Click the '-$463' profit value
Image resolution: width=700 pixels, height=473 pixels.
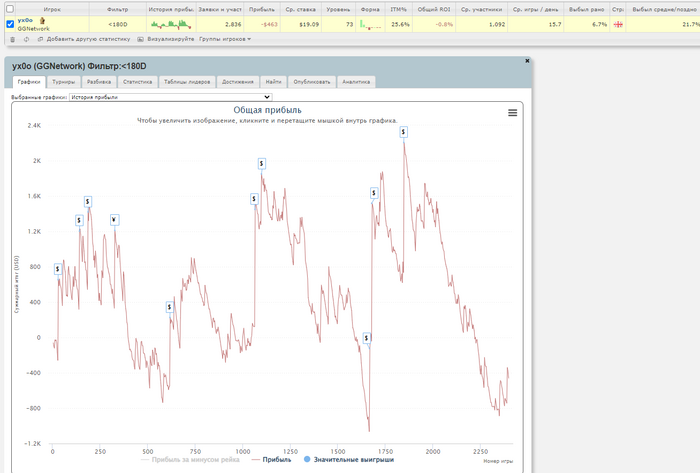[x=269, y=25]
